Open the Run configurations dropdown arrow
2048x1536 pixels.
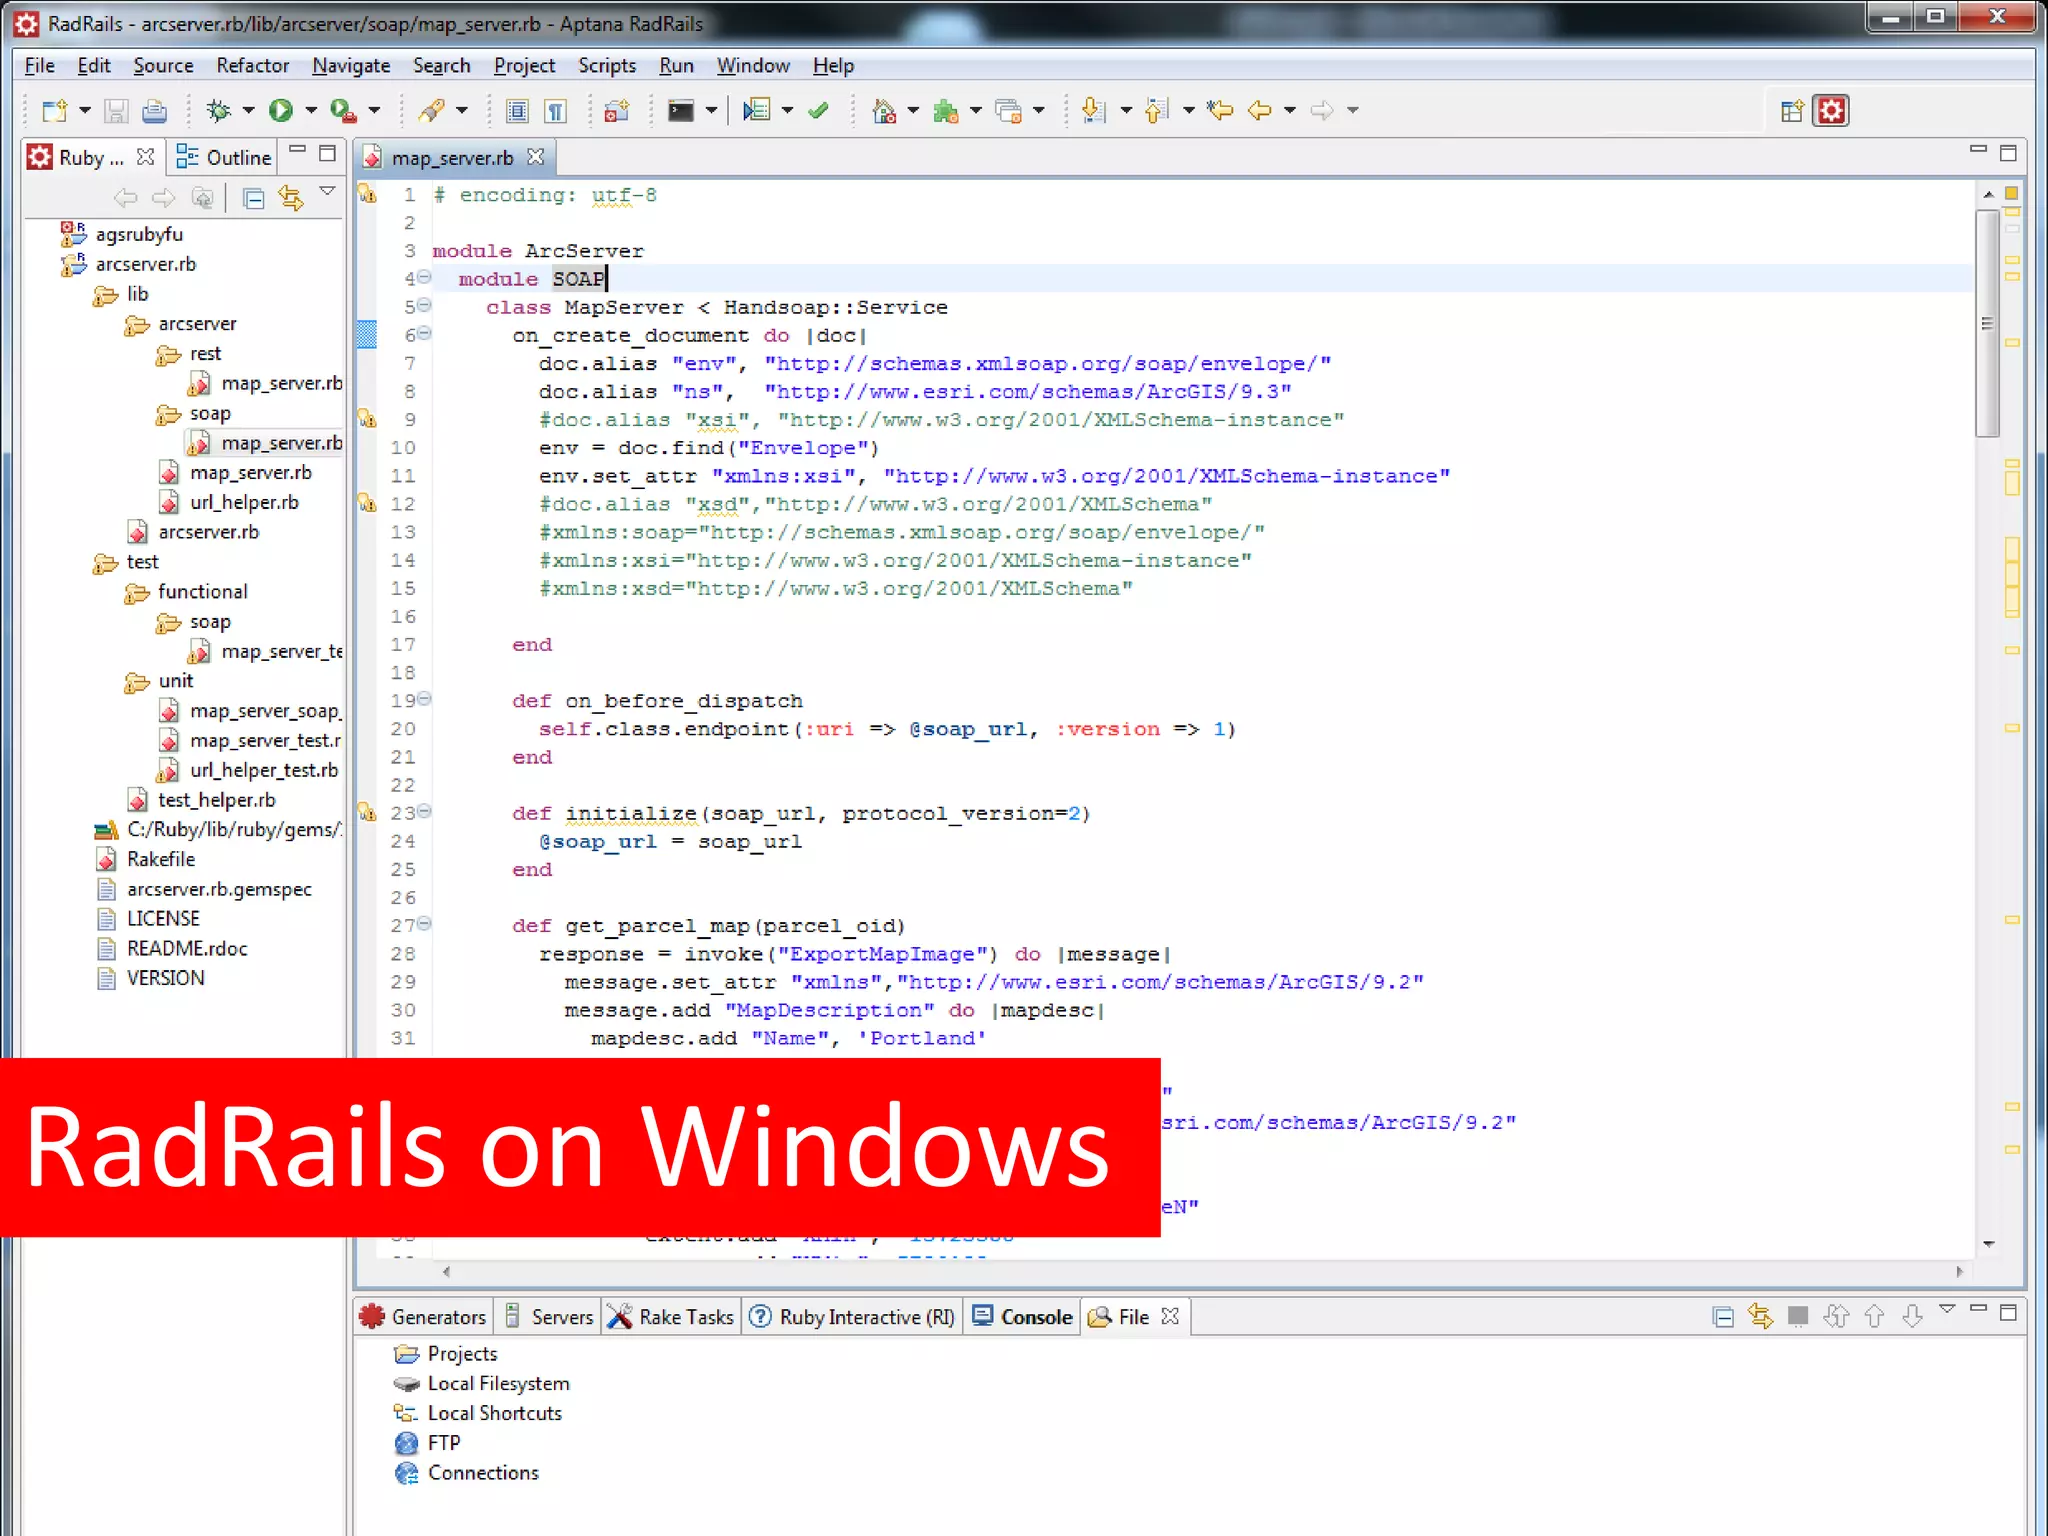pyautogui.click(x=311, y=110)
